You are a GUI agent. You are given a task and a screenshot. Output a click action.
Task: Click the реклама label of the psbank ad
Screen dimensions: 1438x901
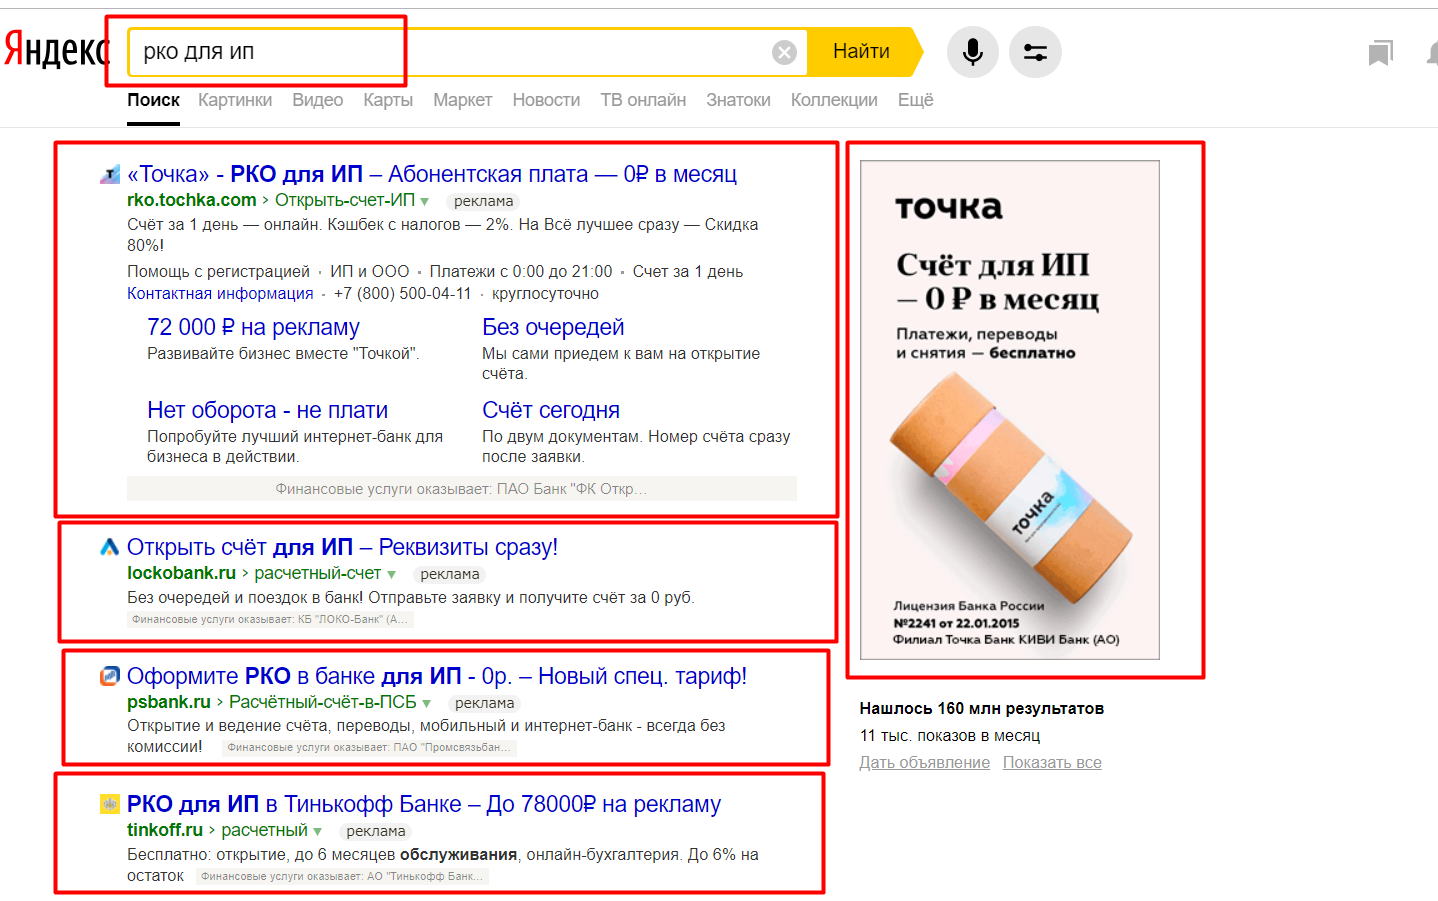[x=484, y=703]
